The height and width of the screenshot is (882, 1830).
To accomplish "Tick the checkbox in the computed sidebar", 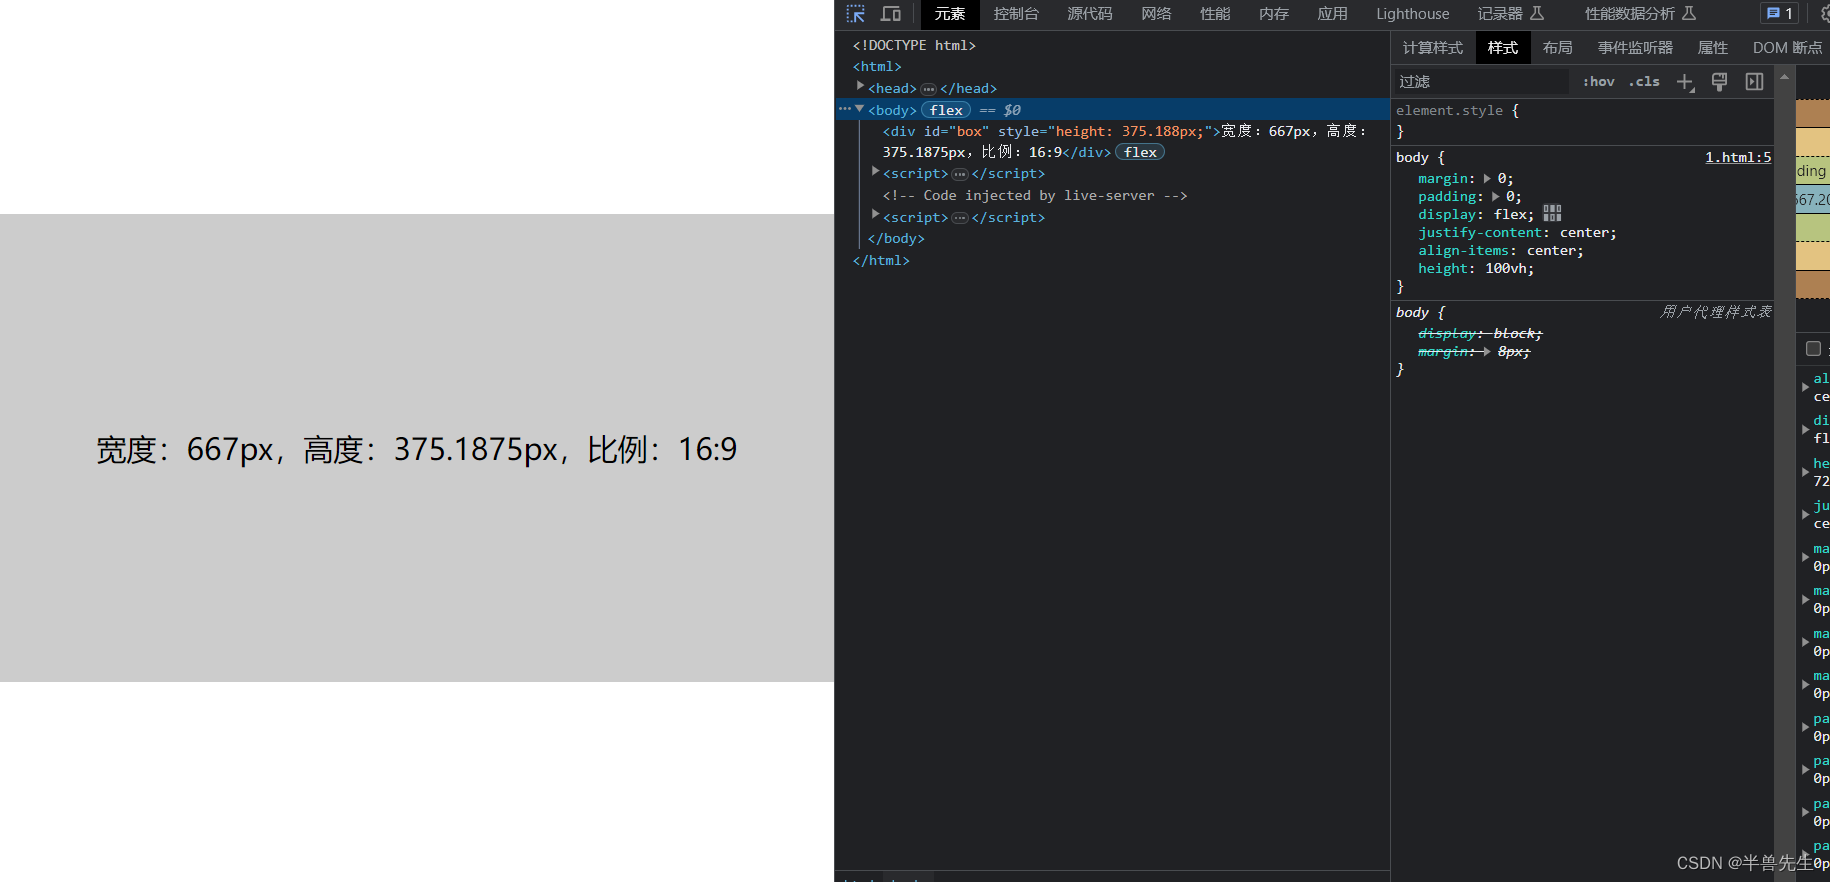I will coord(1813,349).
